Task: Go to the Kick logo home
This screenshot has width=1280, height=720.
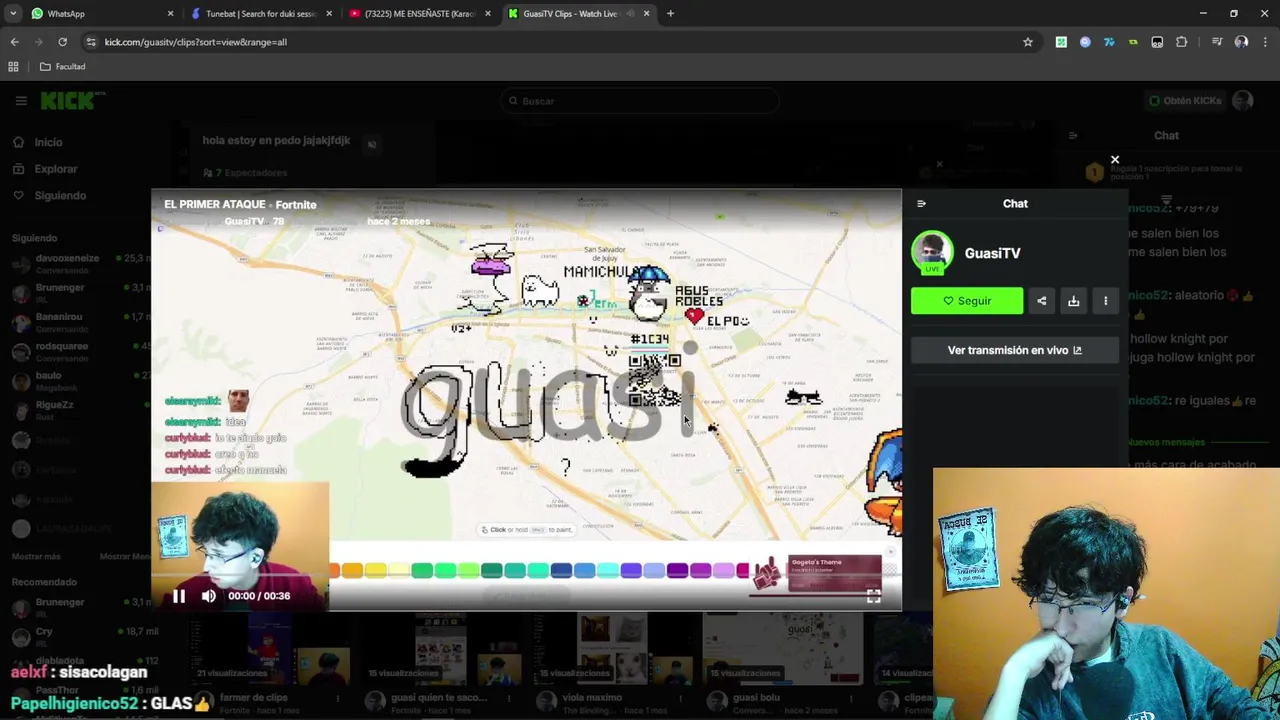Action: 71,101
